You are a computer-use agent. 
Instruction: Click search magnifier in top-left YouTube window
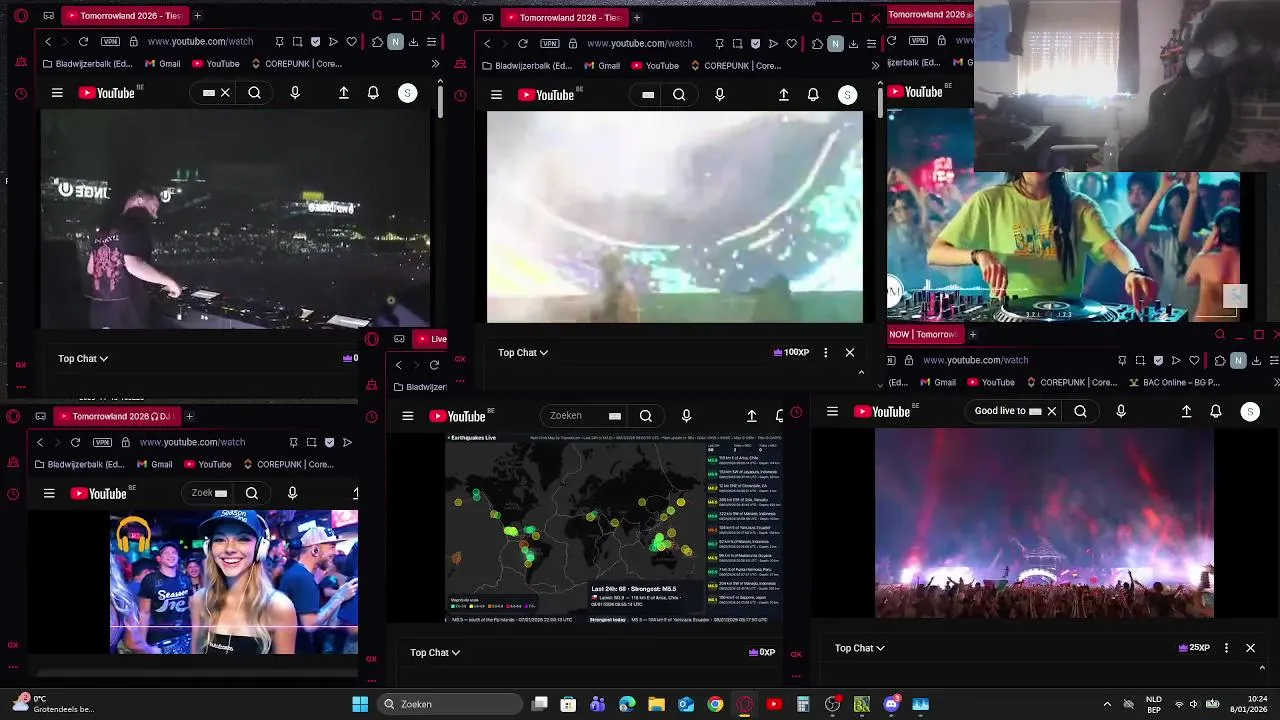click(255, 93)
